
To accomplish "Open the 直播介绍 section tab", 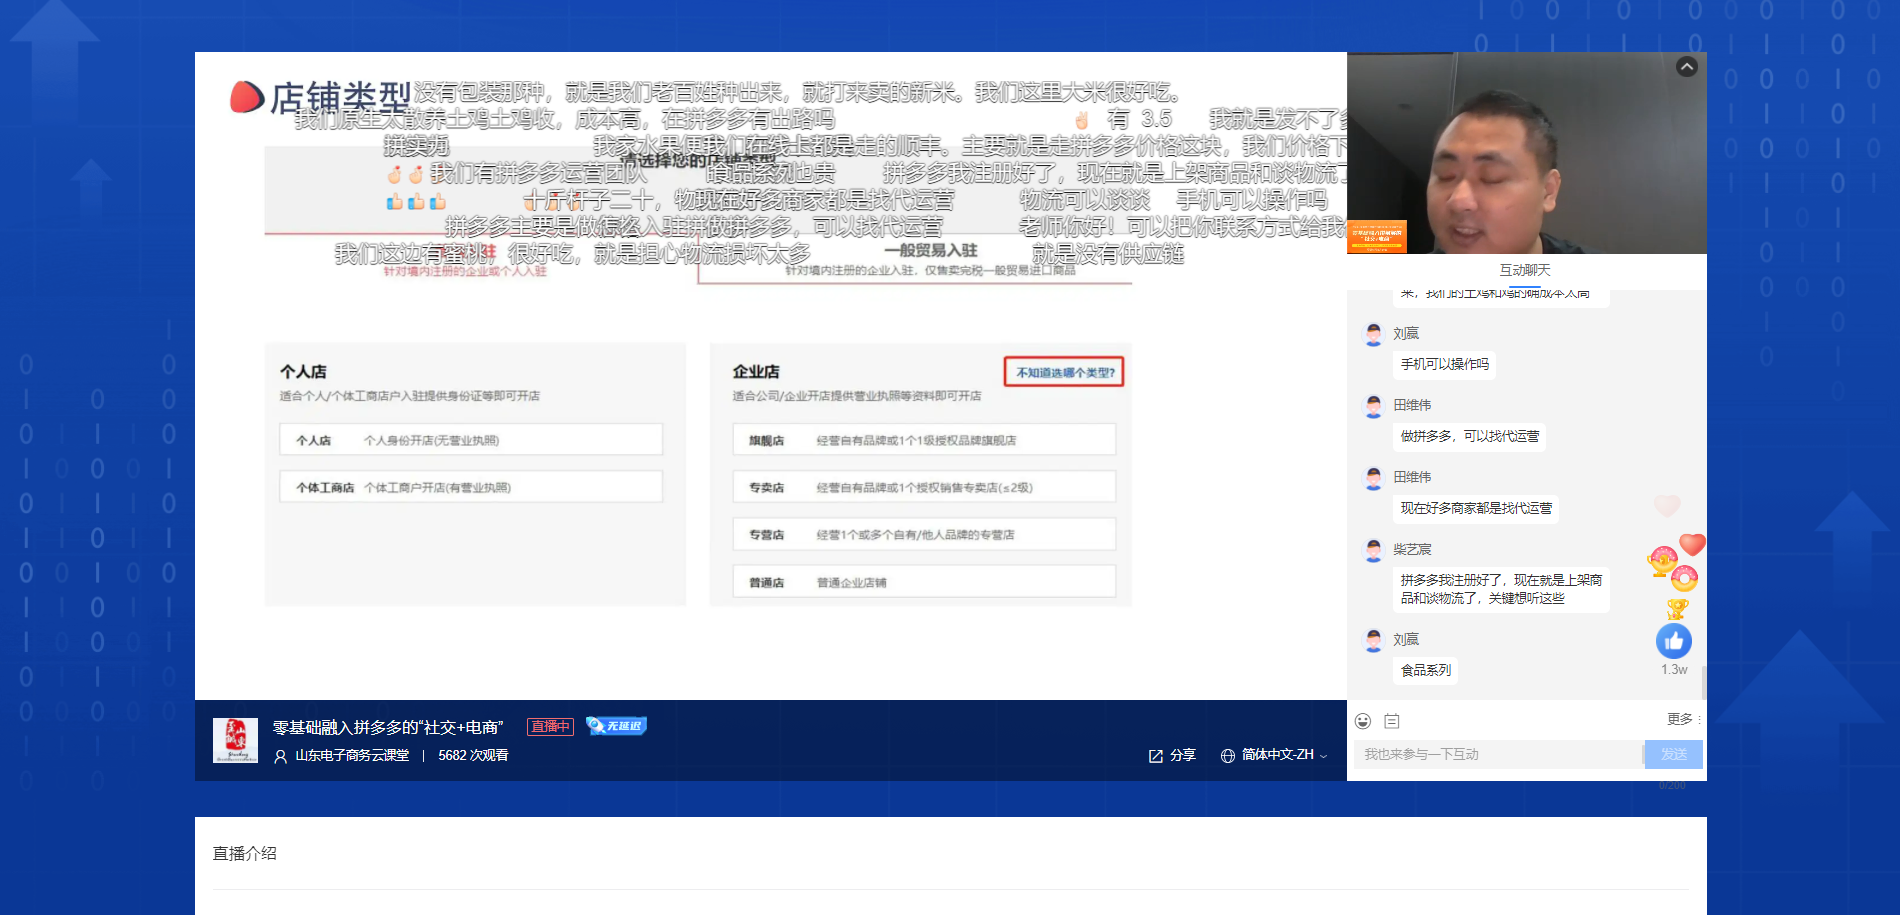I will click(245, 853).
